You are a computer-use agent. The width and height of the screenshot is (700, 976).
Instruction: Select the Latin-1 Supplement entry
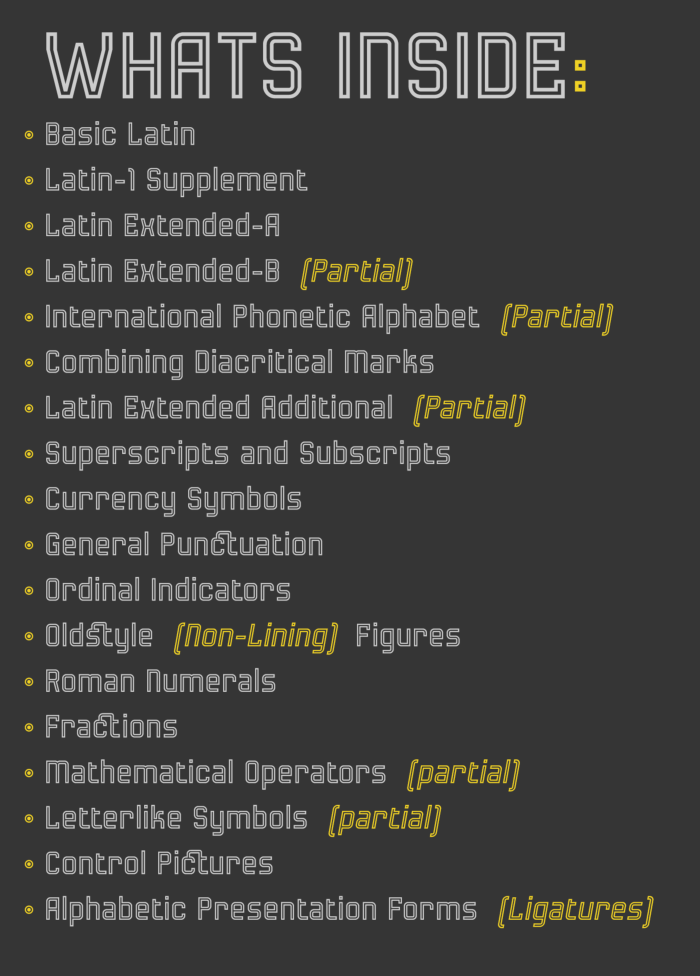point(176,181)
